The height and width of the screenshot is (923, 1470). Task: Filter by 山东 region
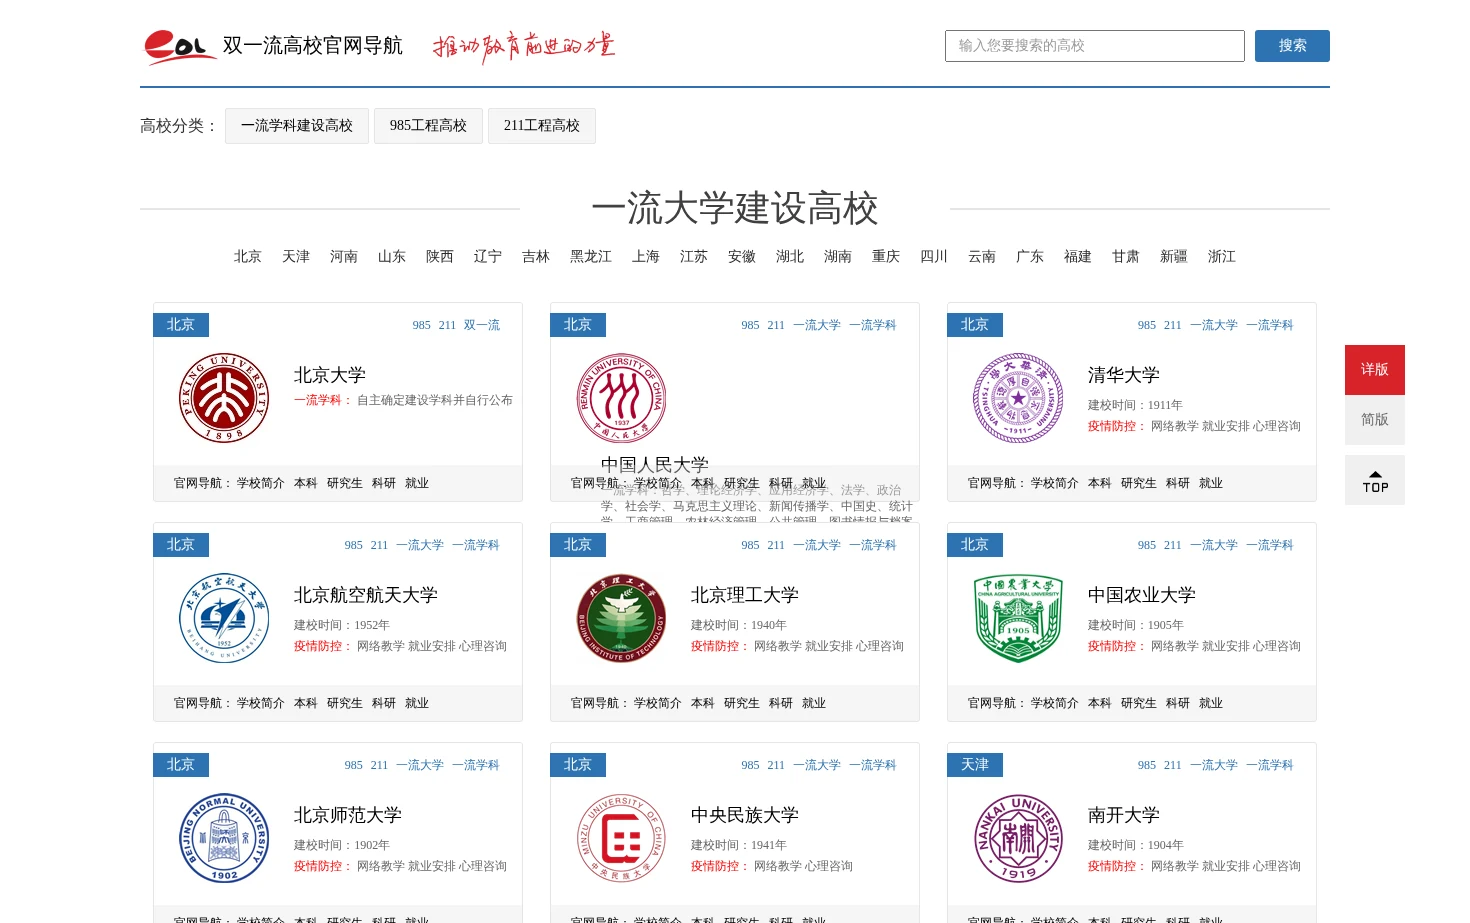(x=392, y=257)
